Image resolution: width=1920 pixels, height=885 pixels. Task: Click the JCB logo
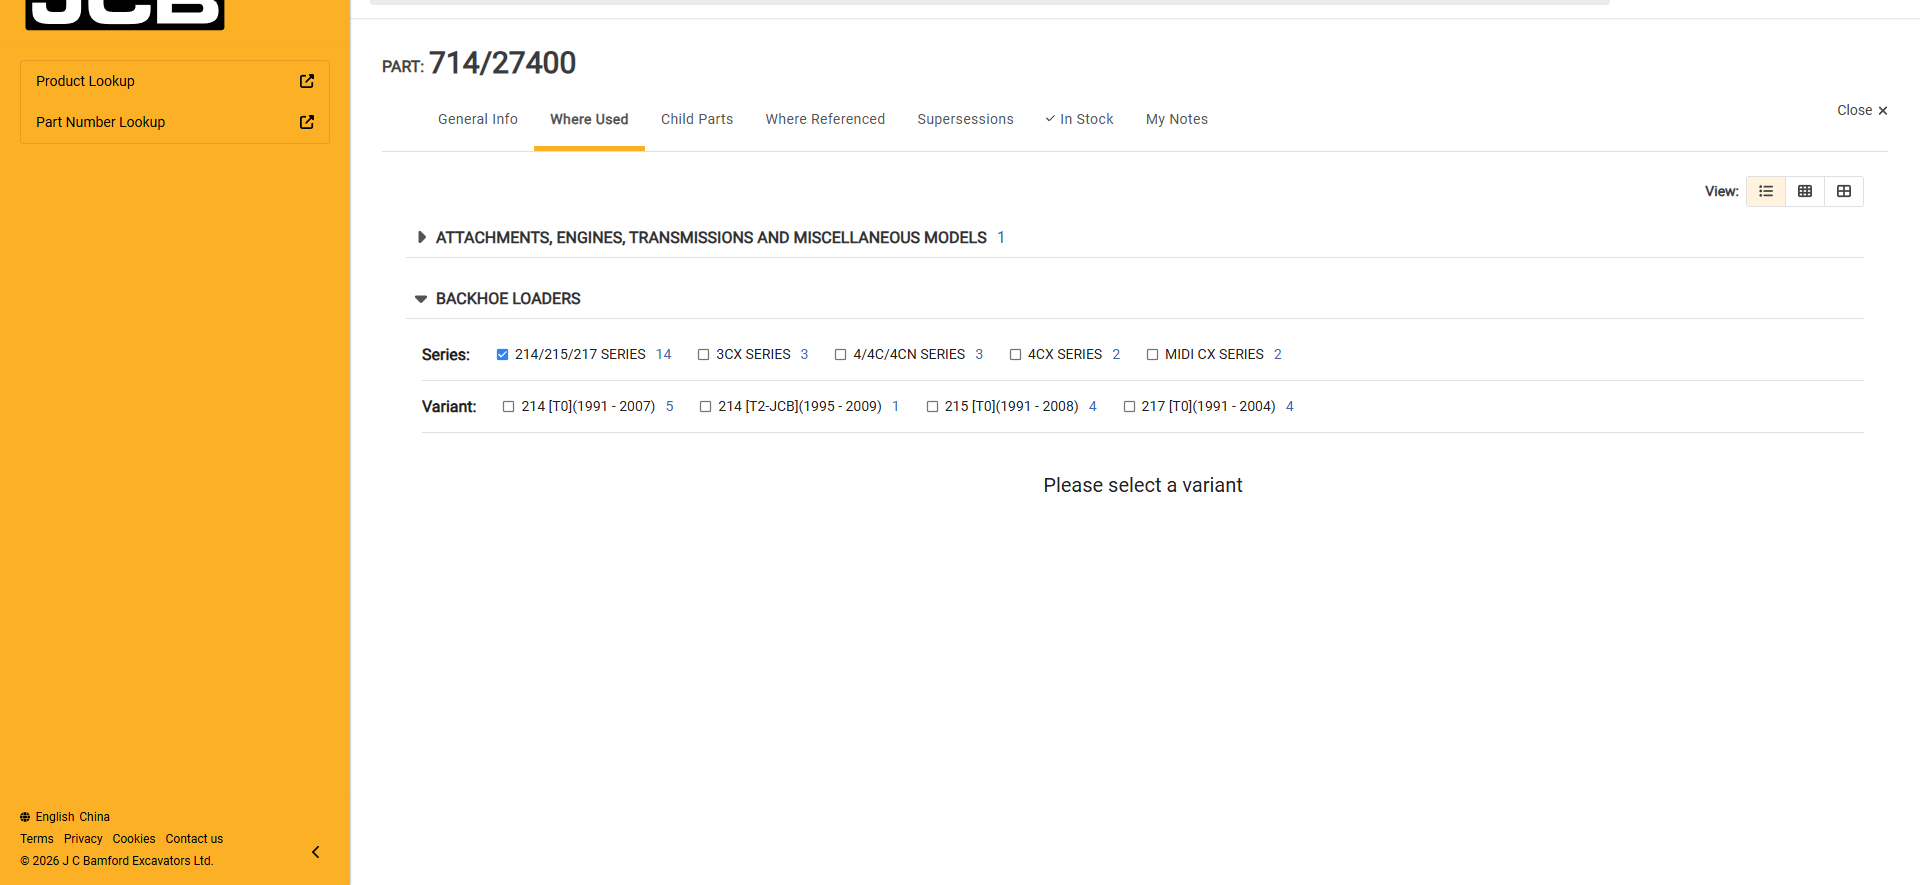(x=125, y=14)
